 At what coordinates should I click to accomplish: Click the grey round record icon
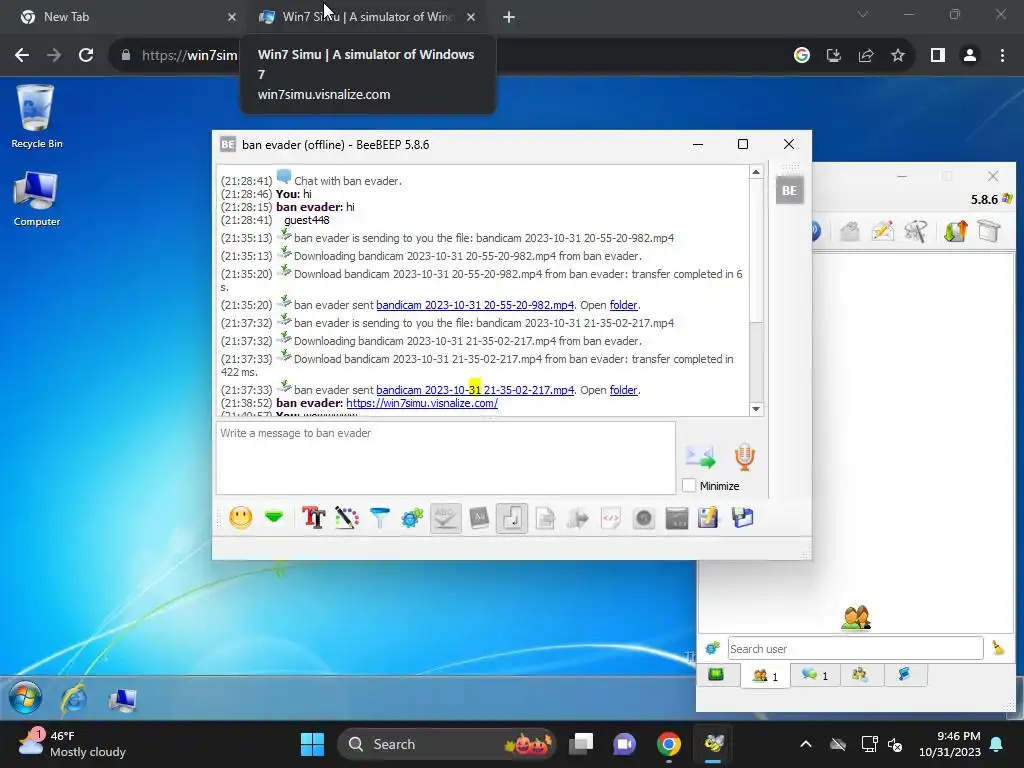click(643, 518)
